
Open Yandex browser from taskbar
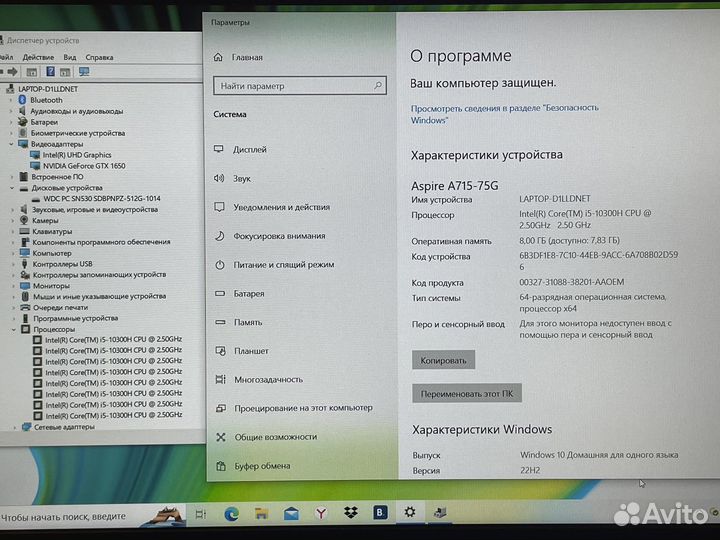coord(321,513)
